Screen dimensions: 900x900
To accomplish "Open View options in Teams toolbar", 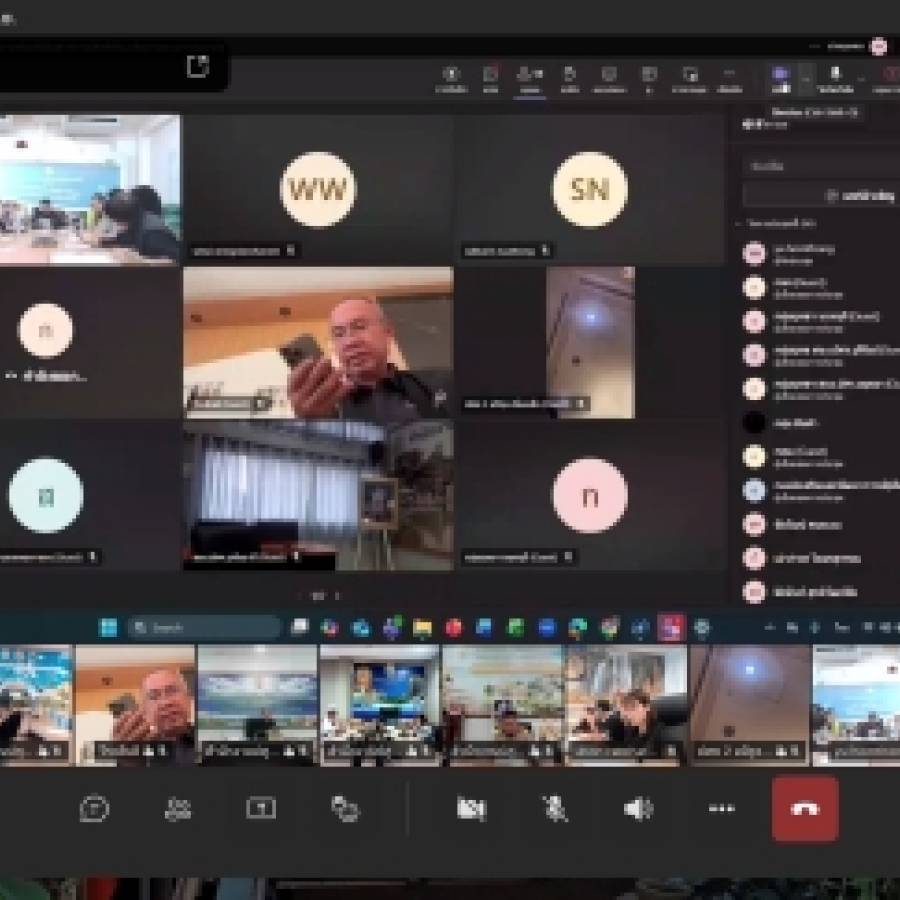I will [x=649, y=79].
